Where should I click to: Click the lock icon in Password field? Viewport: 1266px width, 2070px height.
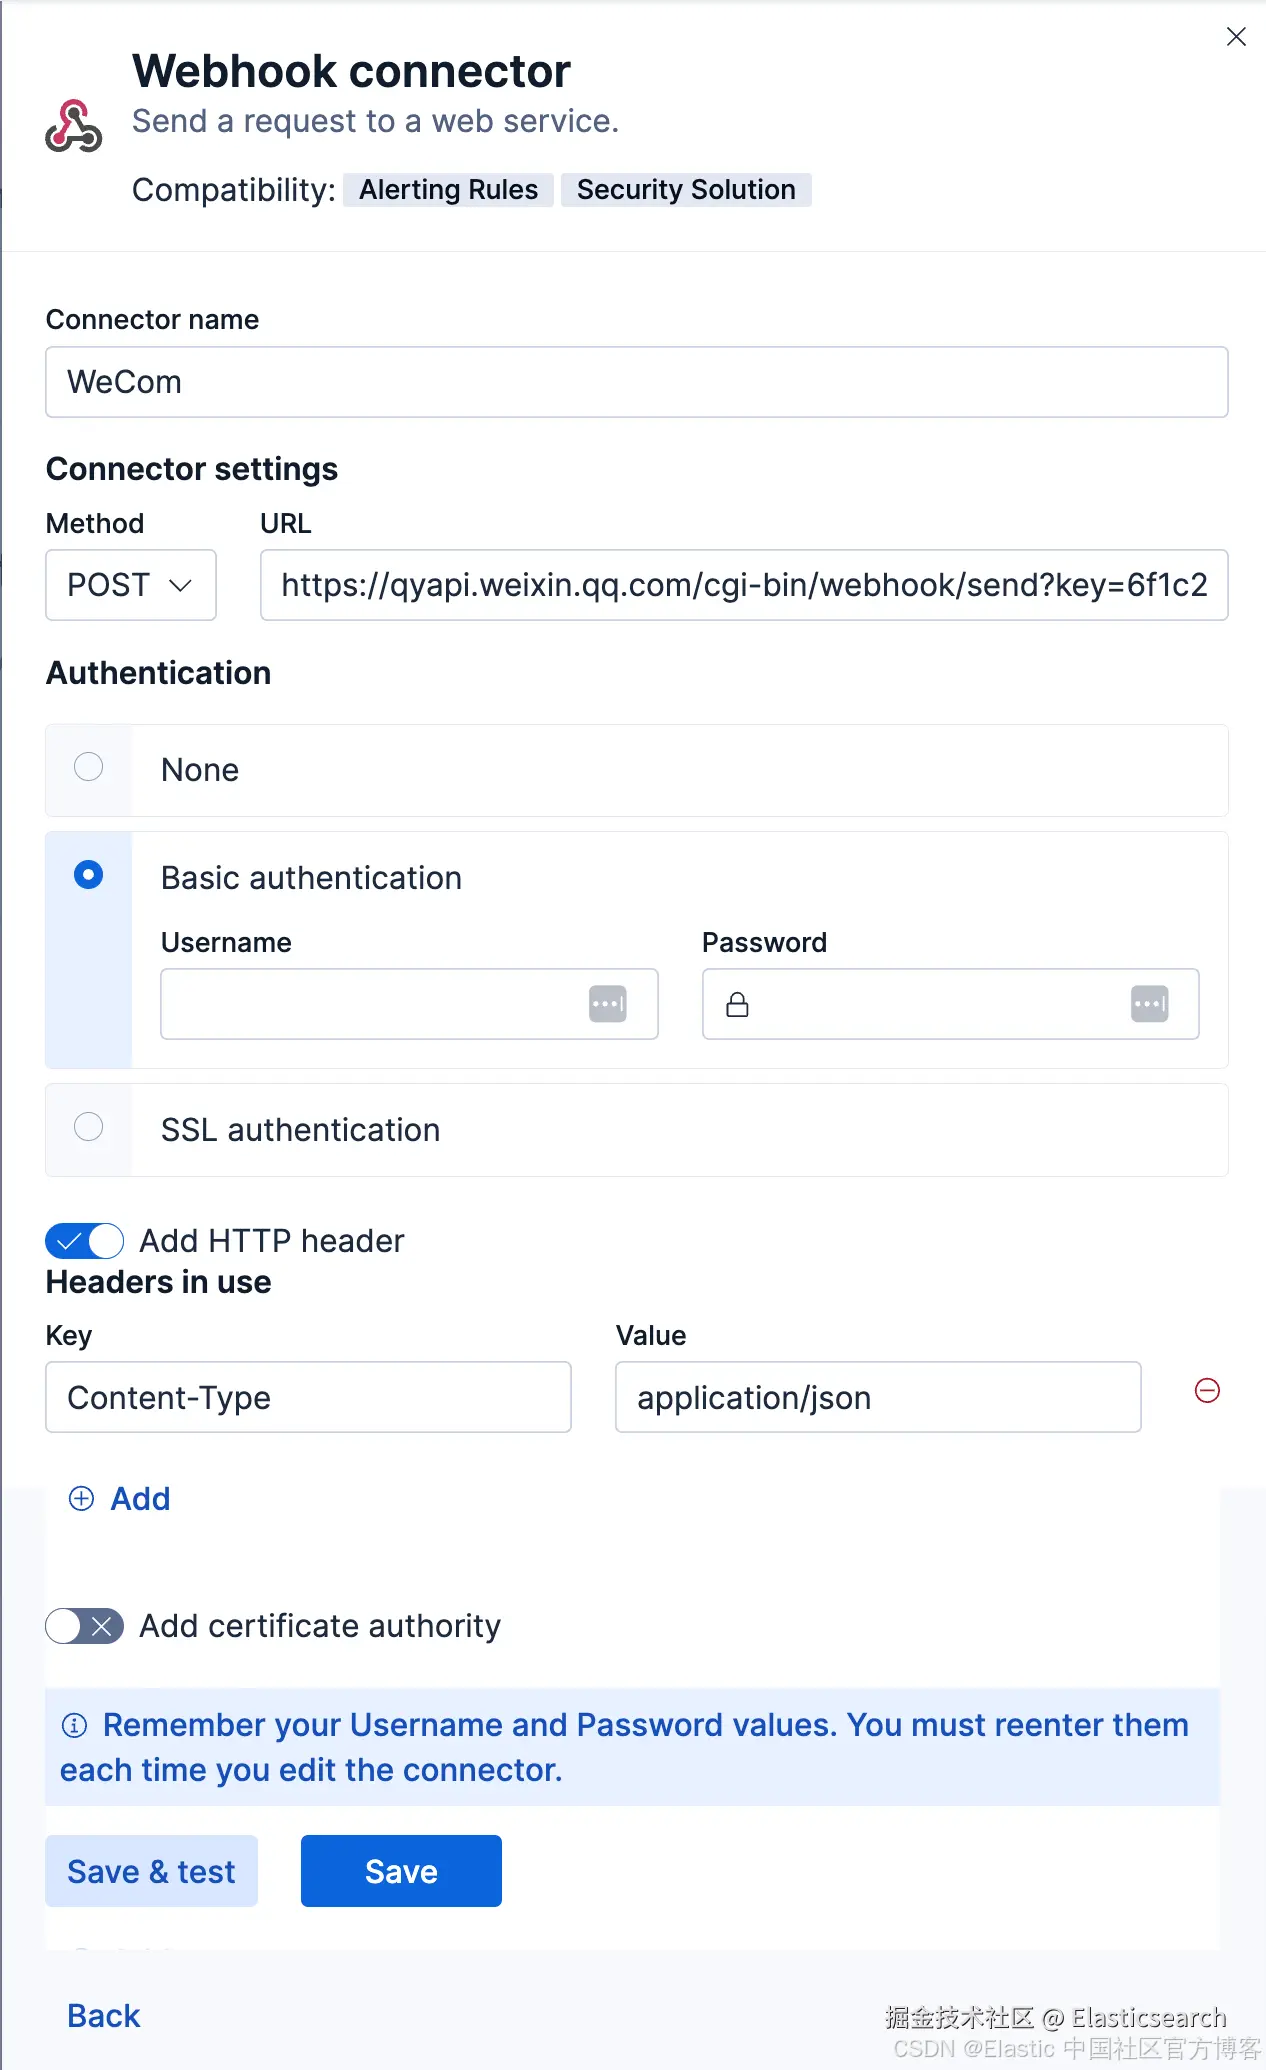[737, 1005]
